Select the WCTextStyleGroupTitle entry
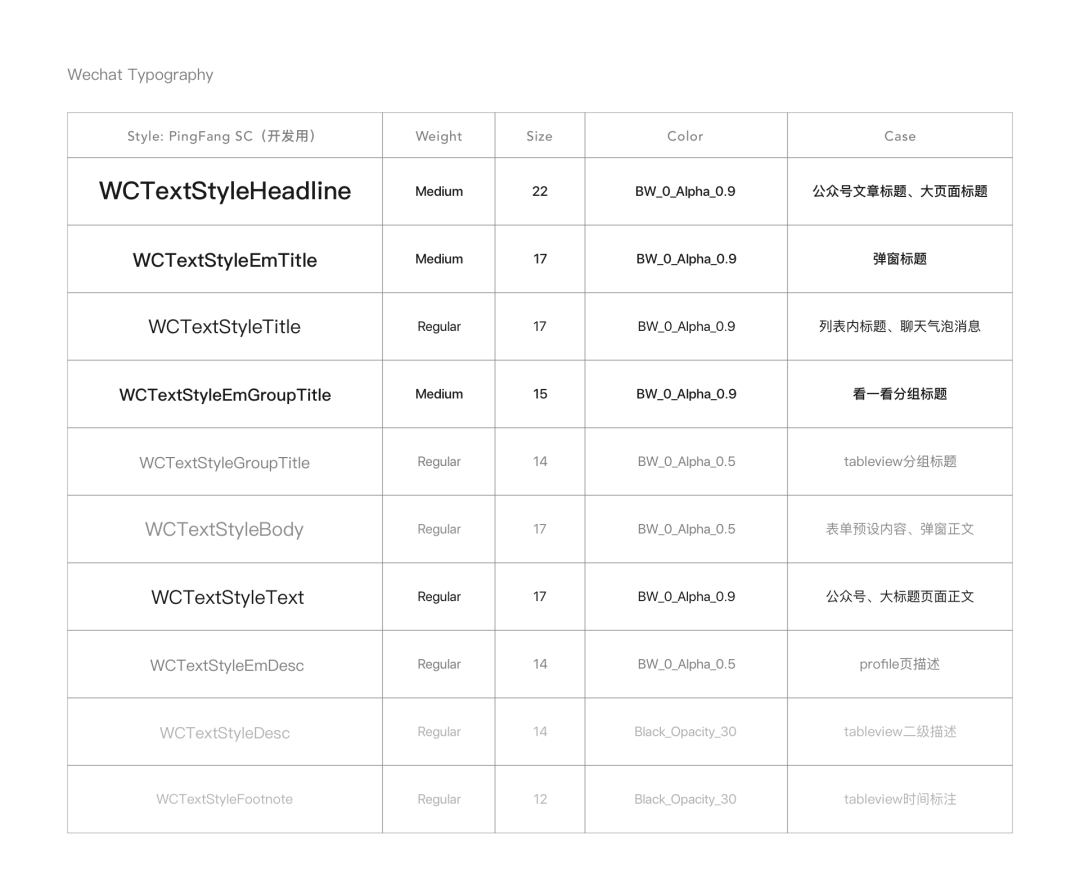Screen dimensions: 1080x896 pyautogui.click(x=225, y=463)
